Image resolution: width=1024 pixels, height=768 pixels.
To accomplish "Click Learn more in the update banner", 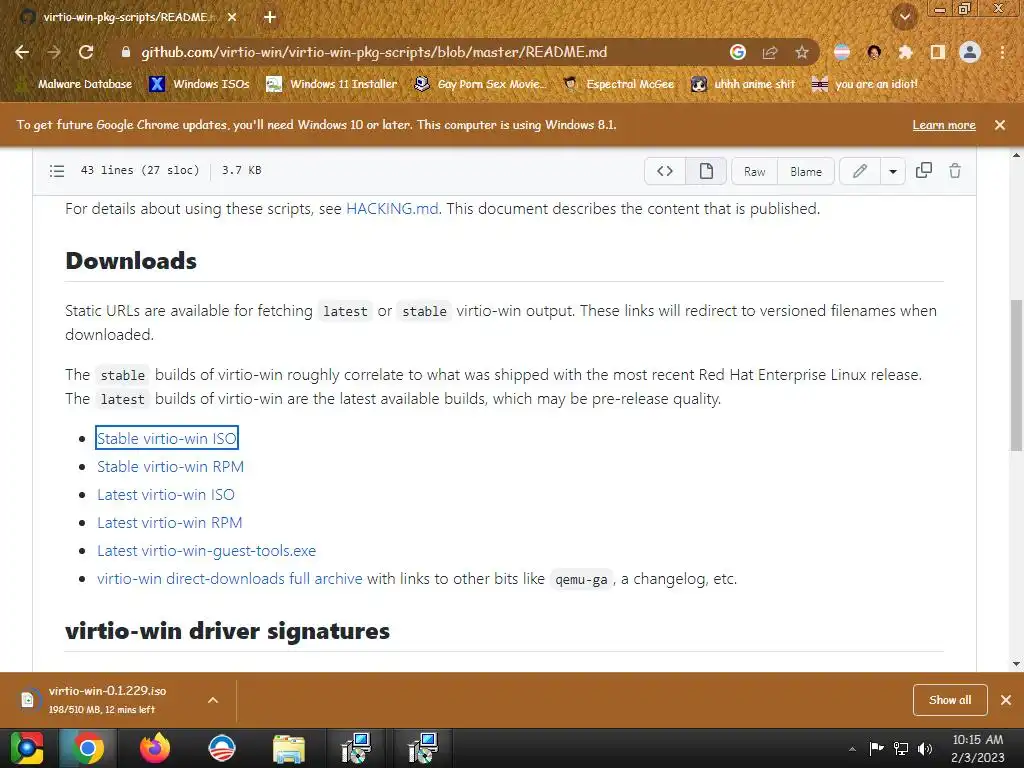I will [x=944, y=125].
